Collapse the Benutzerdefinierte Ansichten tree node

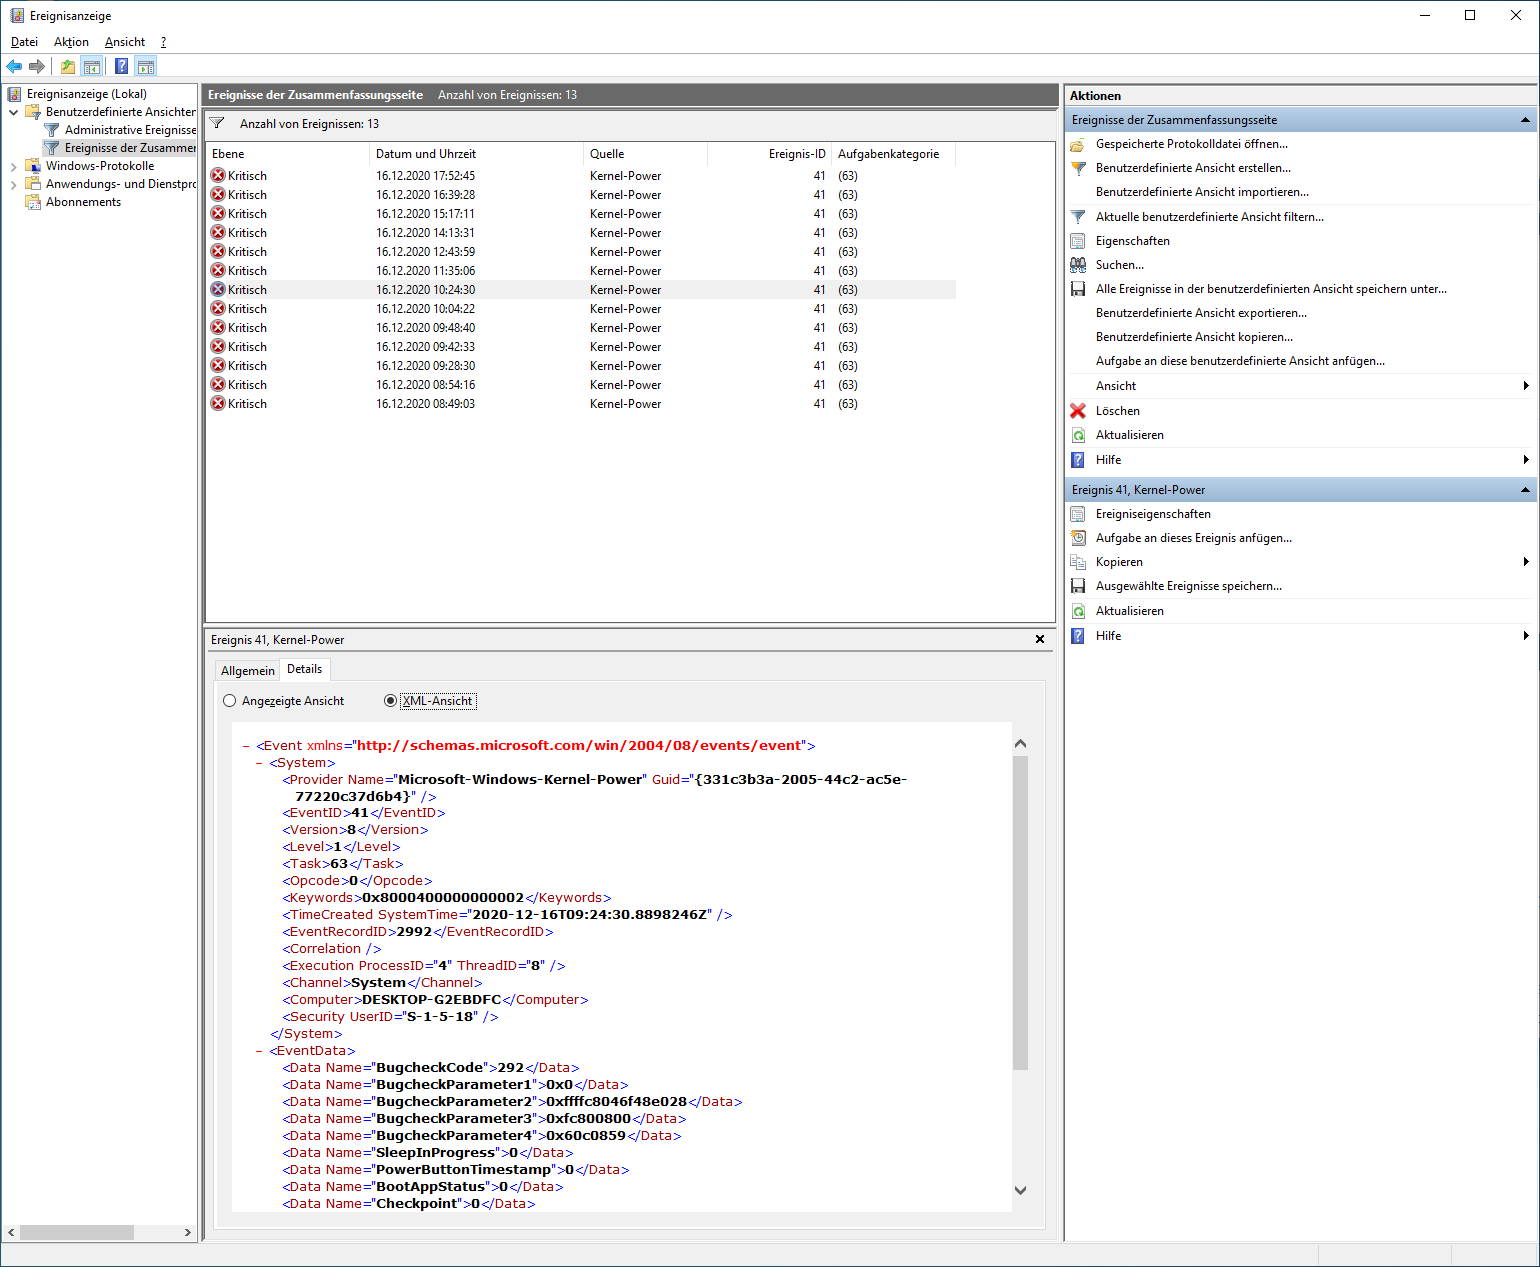[x=13, y=112]
